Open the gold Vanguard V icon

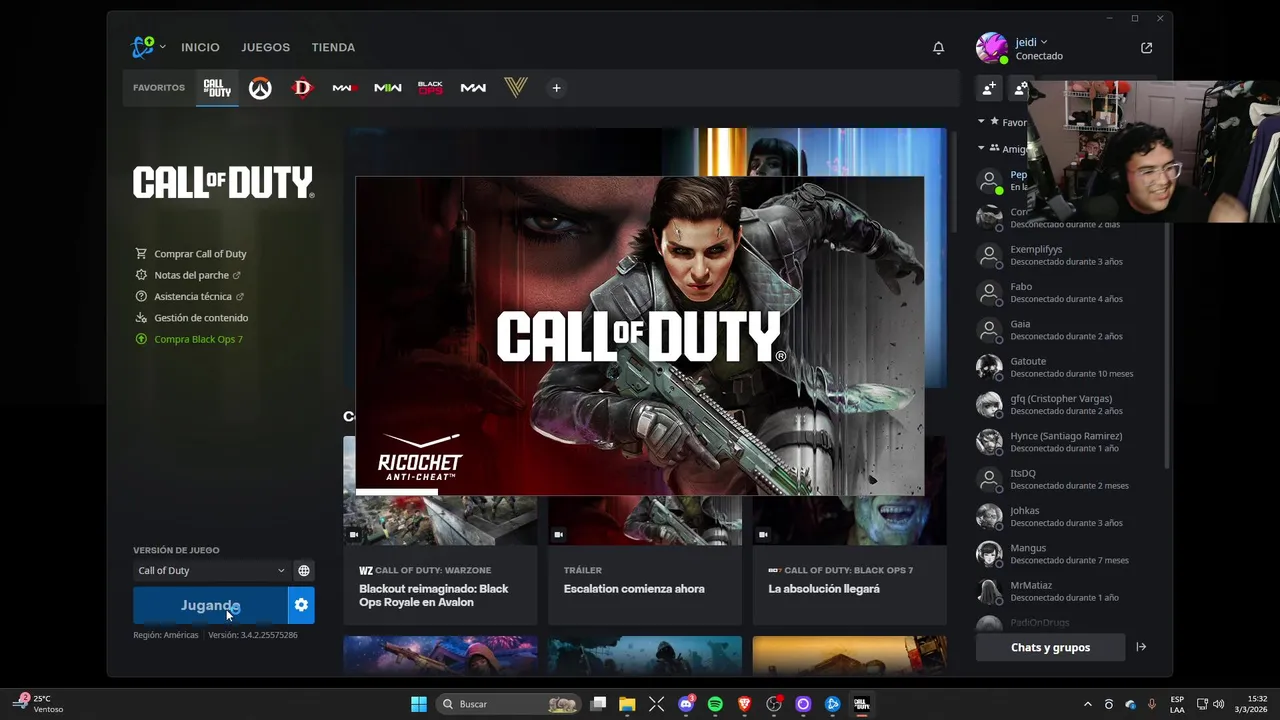click(x=515, y=88)
